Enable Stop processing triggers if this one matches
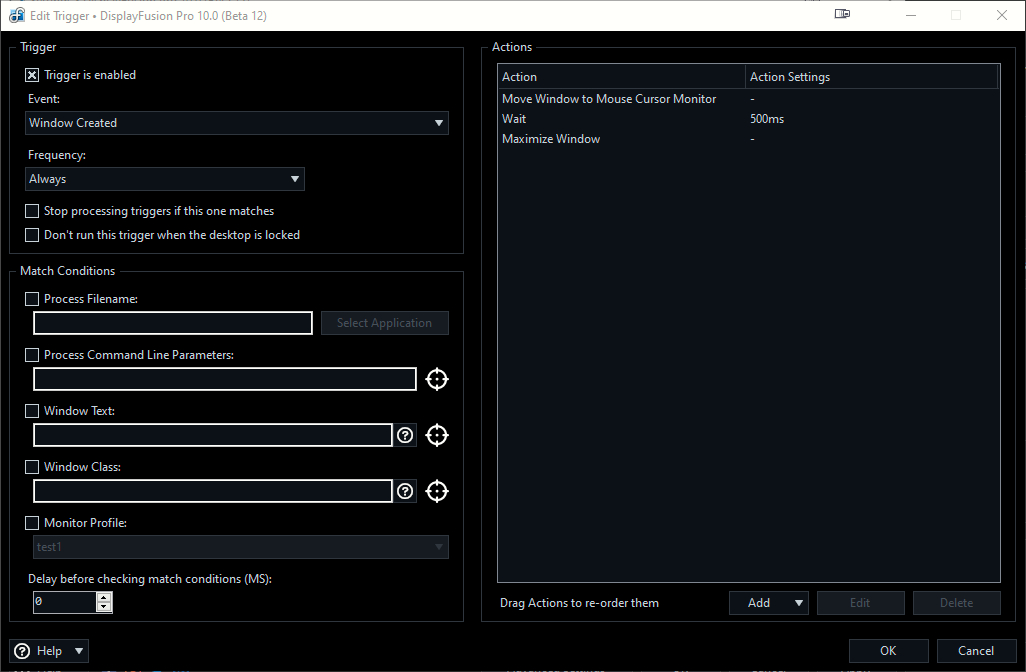Viewport: 1026px width, 672px height. pos(32,211)
